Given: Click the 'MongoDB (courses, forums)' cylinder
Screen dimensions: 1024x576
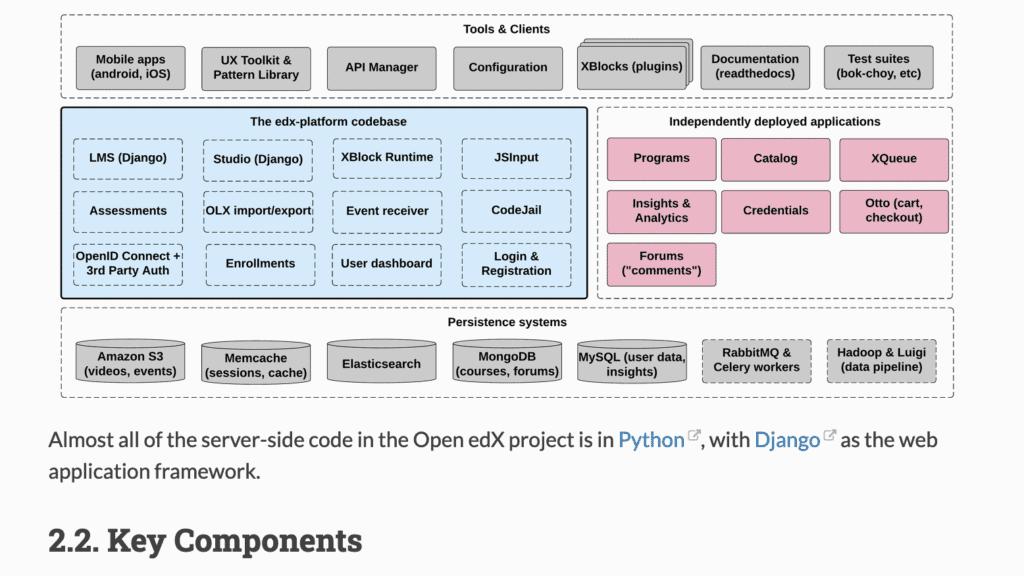Looking at the screenshot, I should tap(507, 361).
